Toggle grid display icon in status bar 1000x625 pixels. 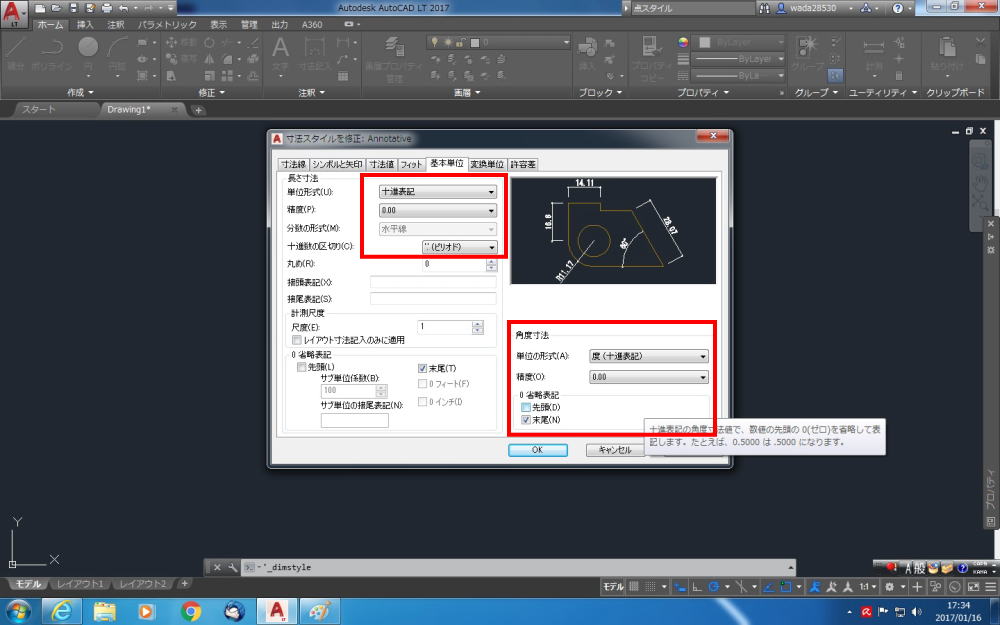(x=634, y=587)
